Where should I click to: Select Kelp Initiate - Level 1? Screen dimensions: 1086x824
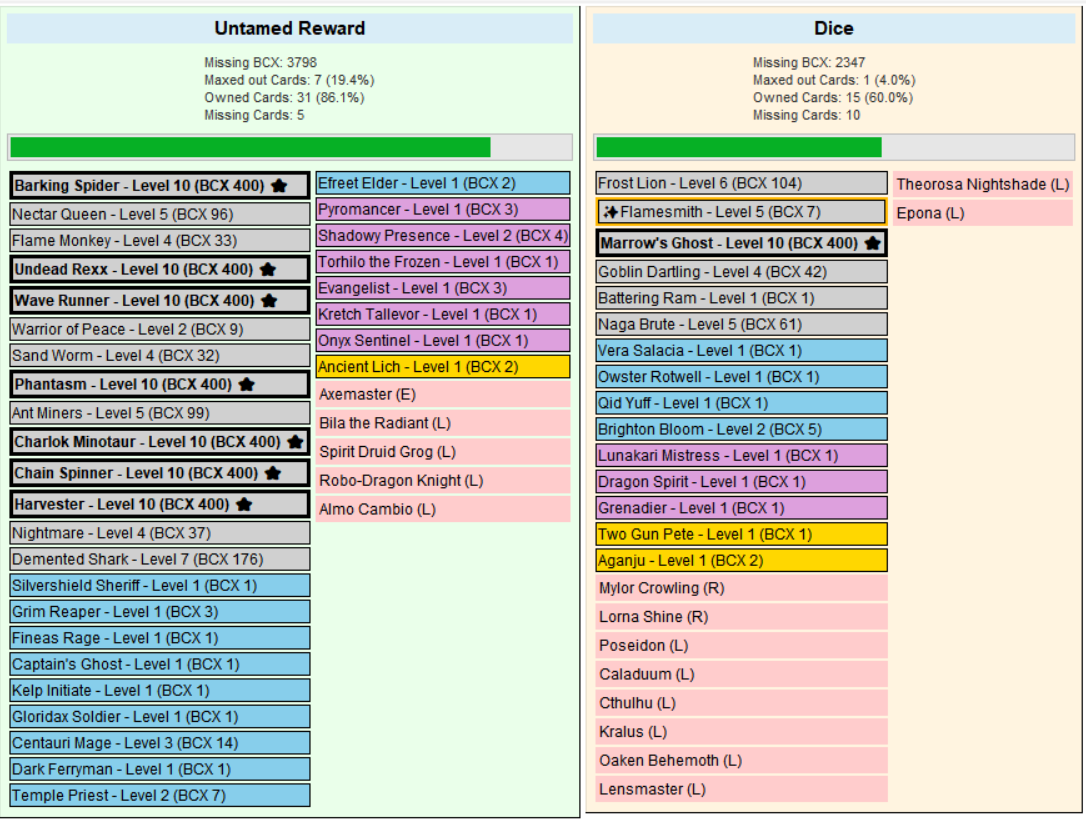point(160,691)
